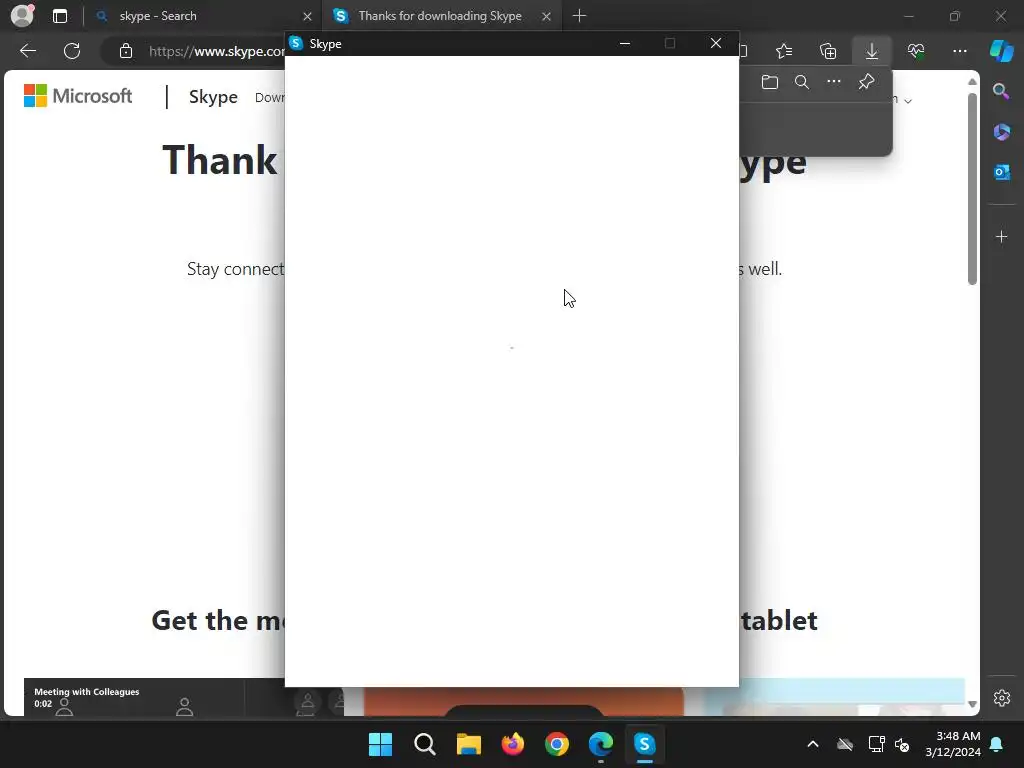The height and width of the screenshot is (768, 1024).
Task: Open the clock showing 3:48 AM
Action: [x=953, y=744]
